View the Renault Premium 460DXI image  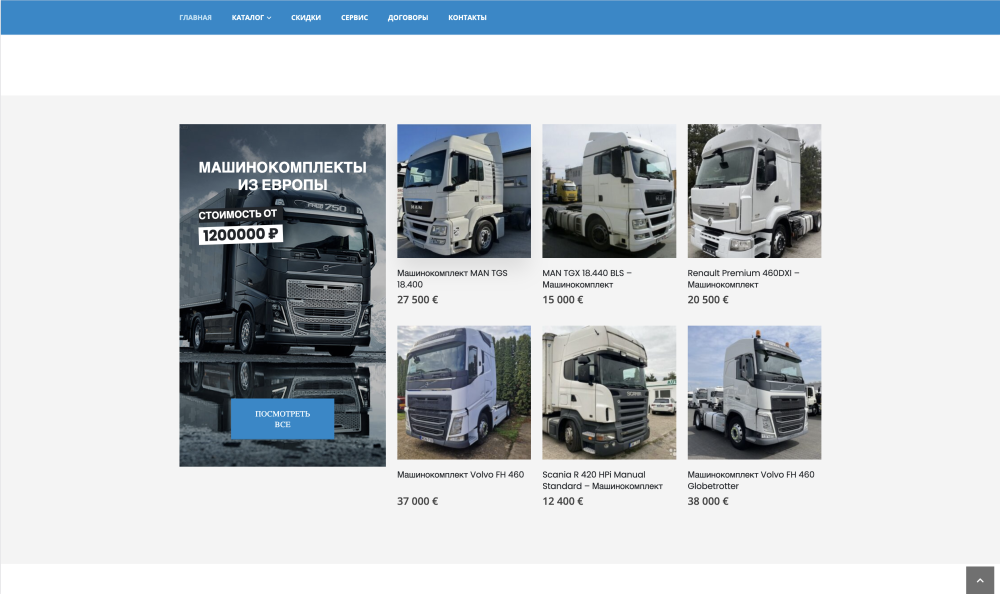tap(754, 191)
